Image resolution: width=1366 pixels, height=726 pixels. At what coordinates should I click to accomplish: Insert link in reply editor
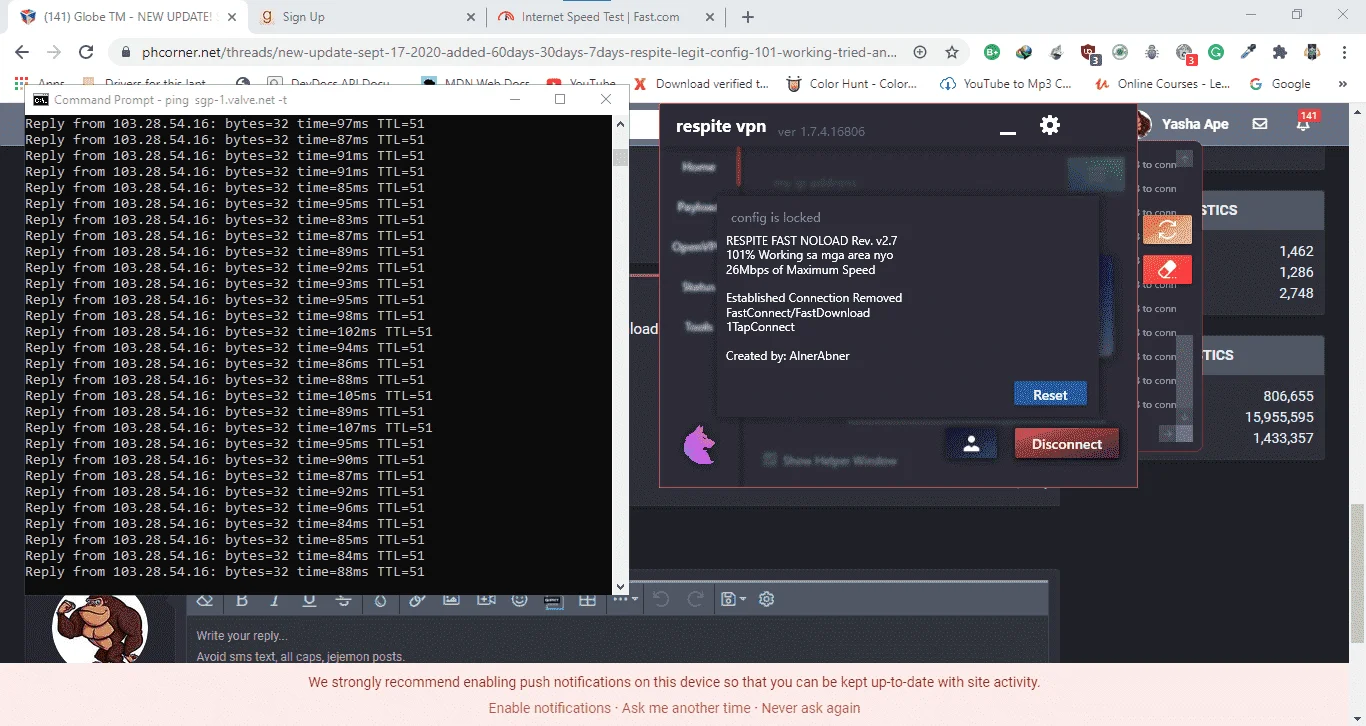[417, 600]
